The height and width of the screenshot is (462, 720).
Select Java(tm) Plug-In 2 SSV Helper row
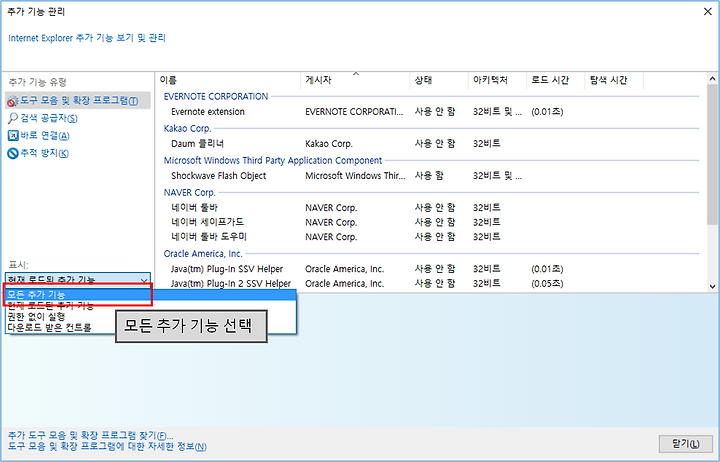point(431,283)
